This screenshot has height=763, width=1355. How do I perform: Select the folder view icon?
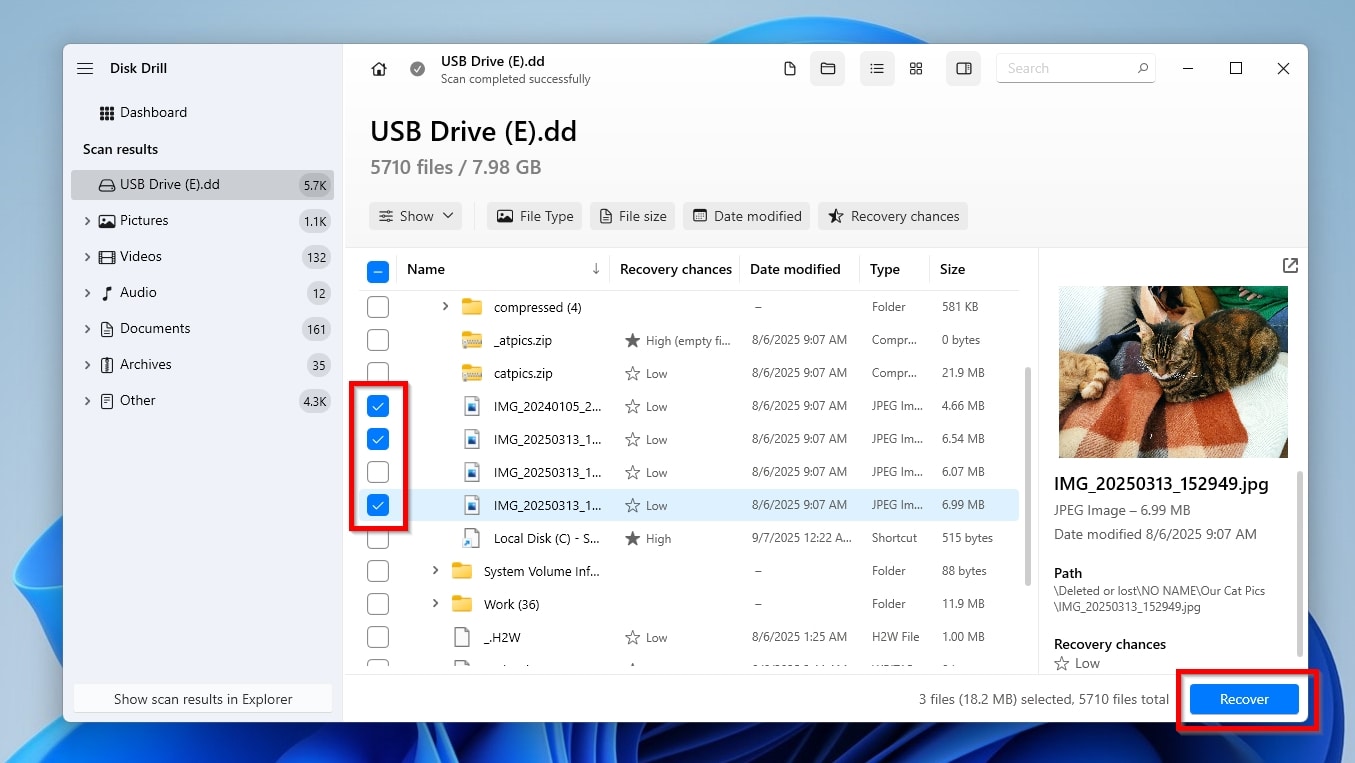(x=827, y=68)
